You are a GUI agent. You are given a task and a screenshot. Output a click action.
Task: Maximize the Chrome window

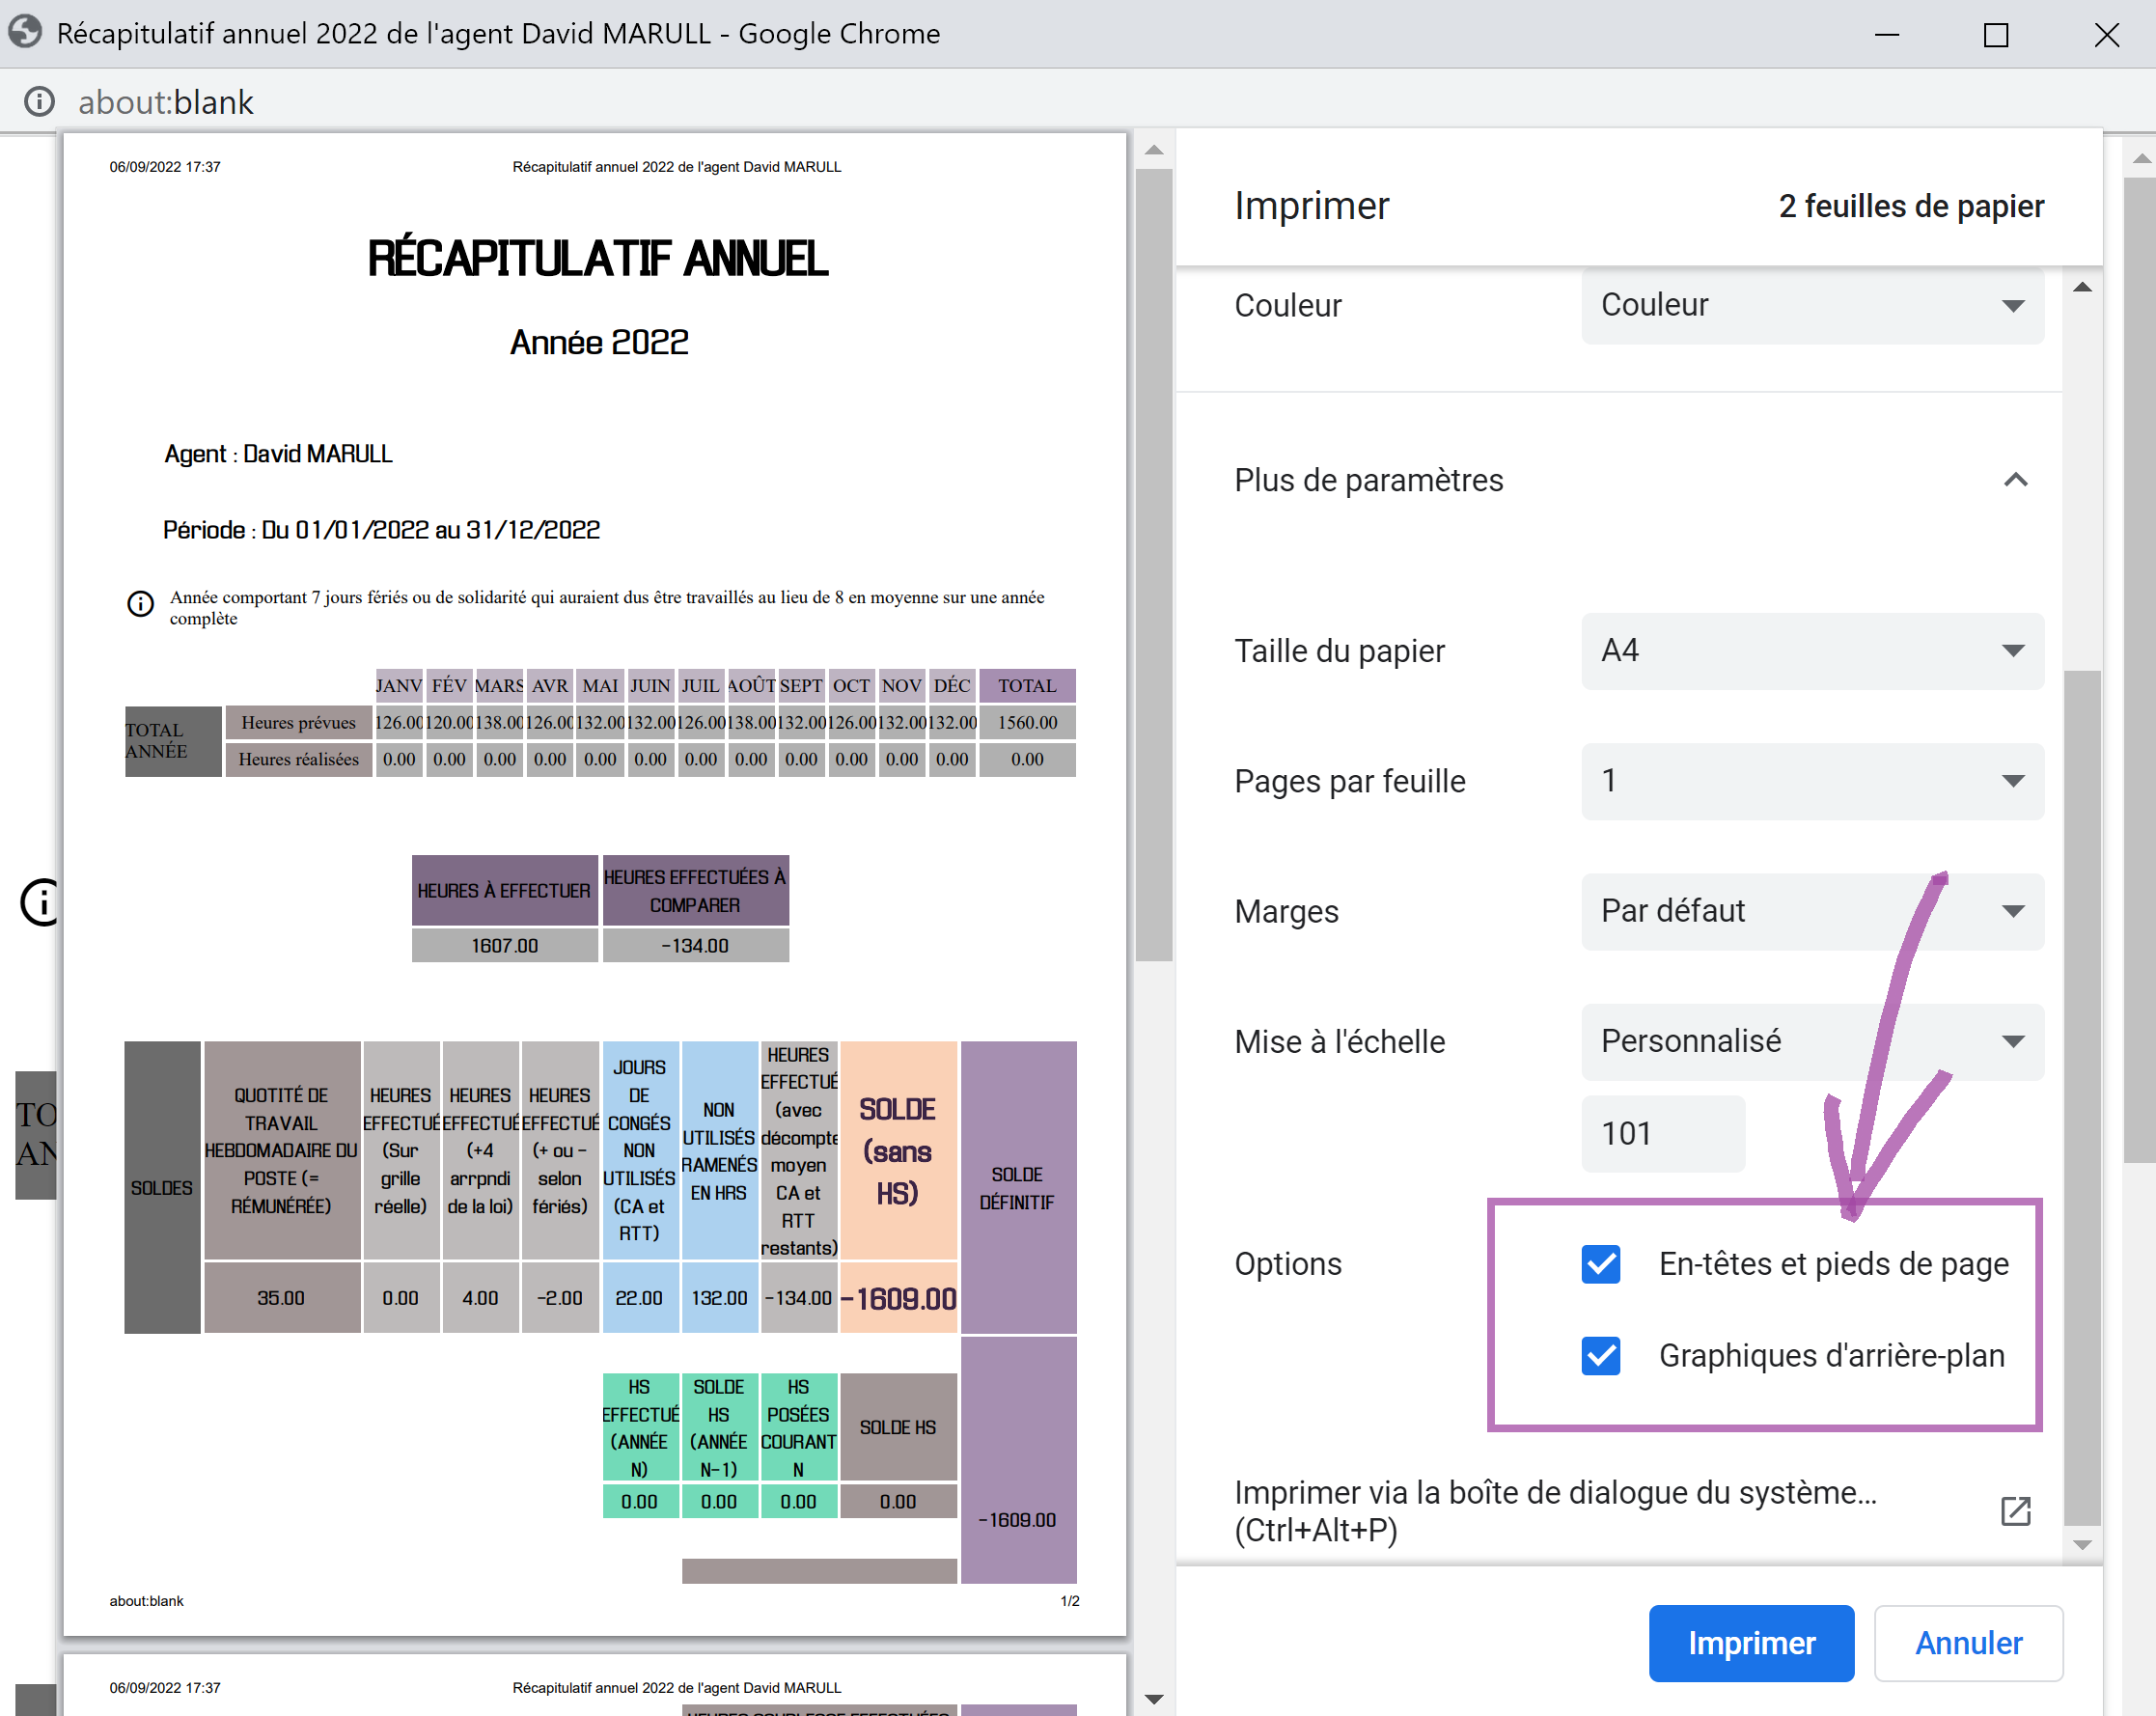click(x=1996, y=34)
